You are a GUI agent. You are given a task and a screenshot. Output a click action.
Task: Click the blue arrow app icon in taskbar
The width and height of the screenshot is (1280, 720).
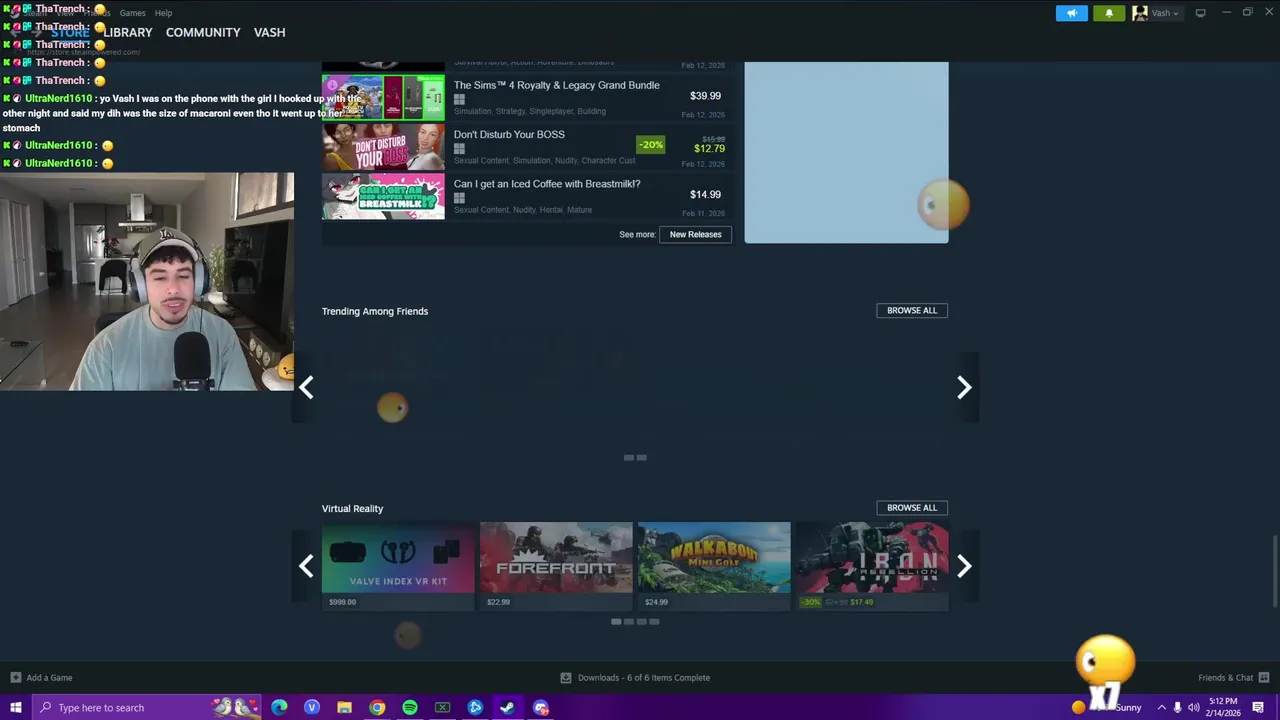click(x=475, y=707)
